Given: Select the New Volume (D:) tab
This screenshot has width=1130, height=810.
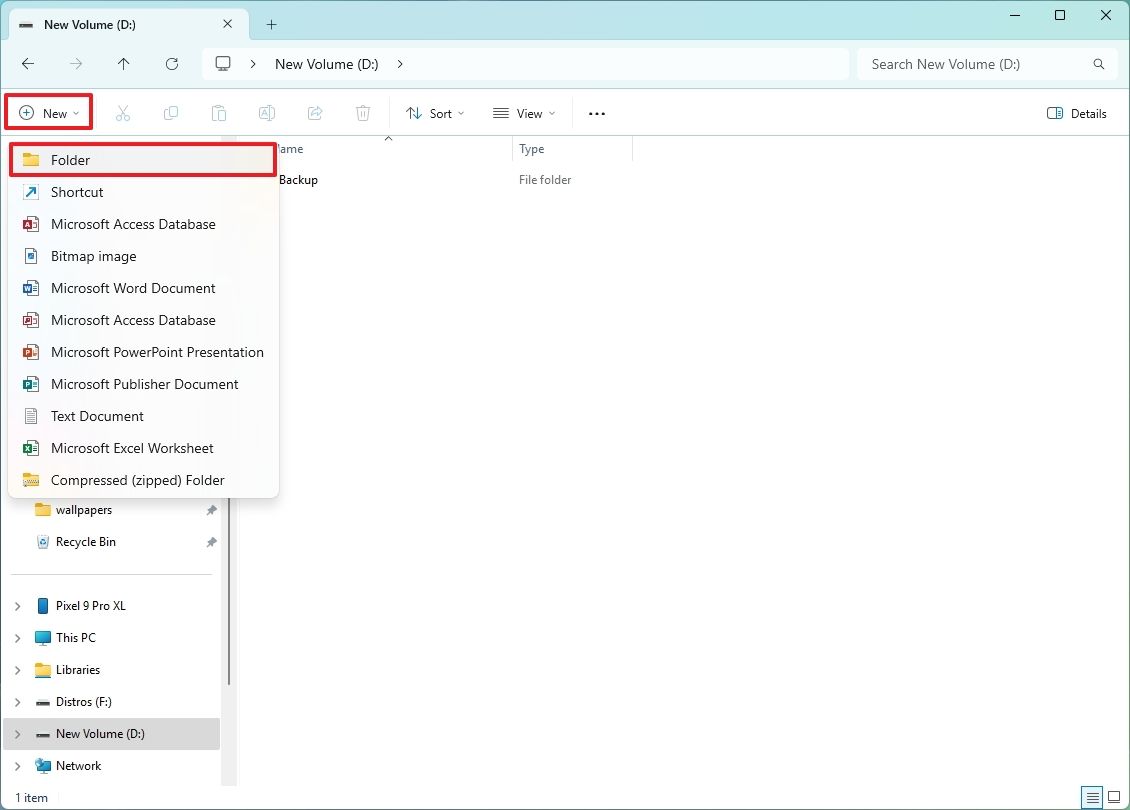Looking at the screenshot, I should pyautogui.click(x=90, y=24).
